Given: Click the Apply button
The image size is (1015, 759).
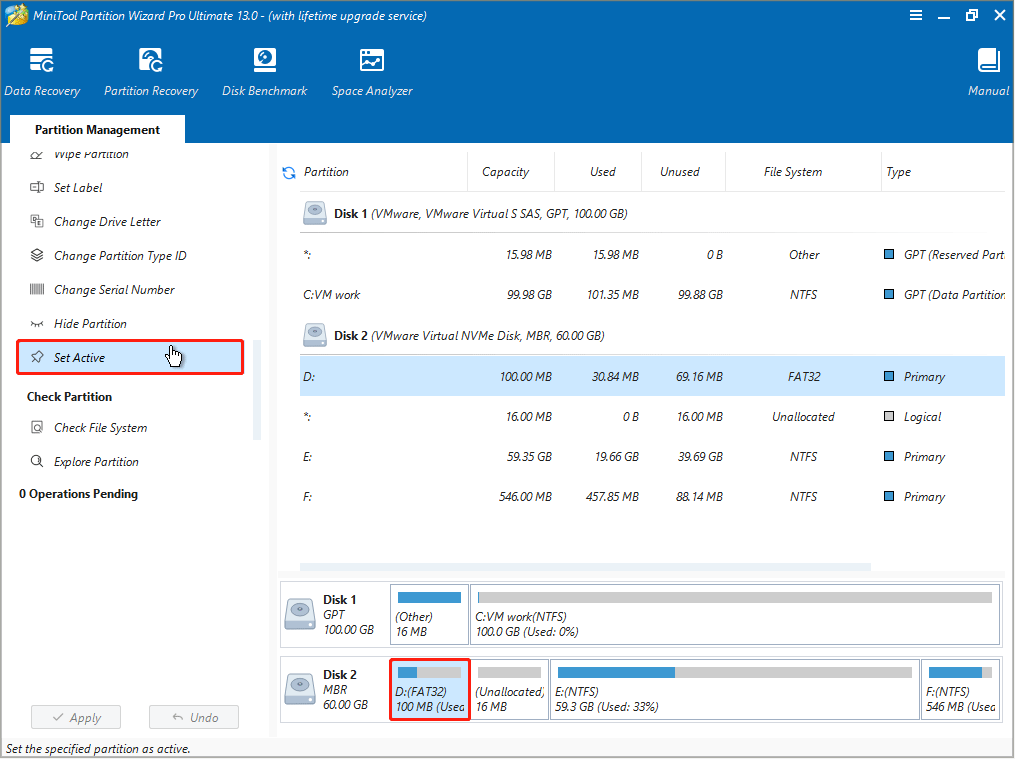Looking at the screenshot, I should coord(76,717).
